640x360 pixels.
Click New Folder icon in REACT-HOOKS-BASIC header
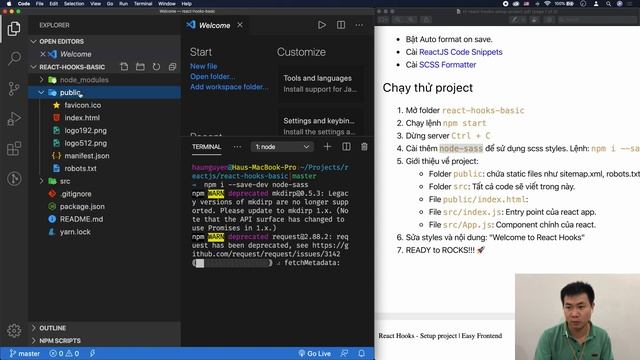coord(140,67)
